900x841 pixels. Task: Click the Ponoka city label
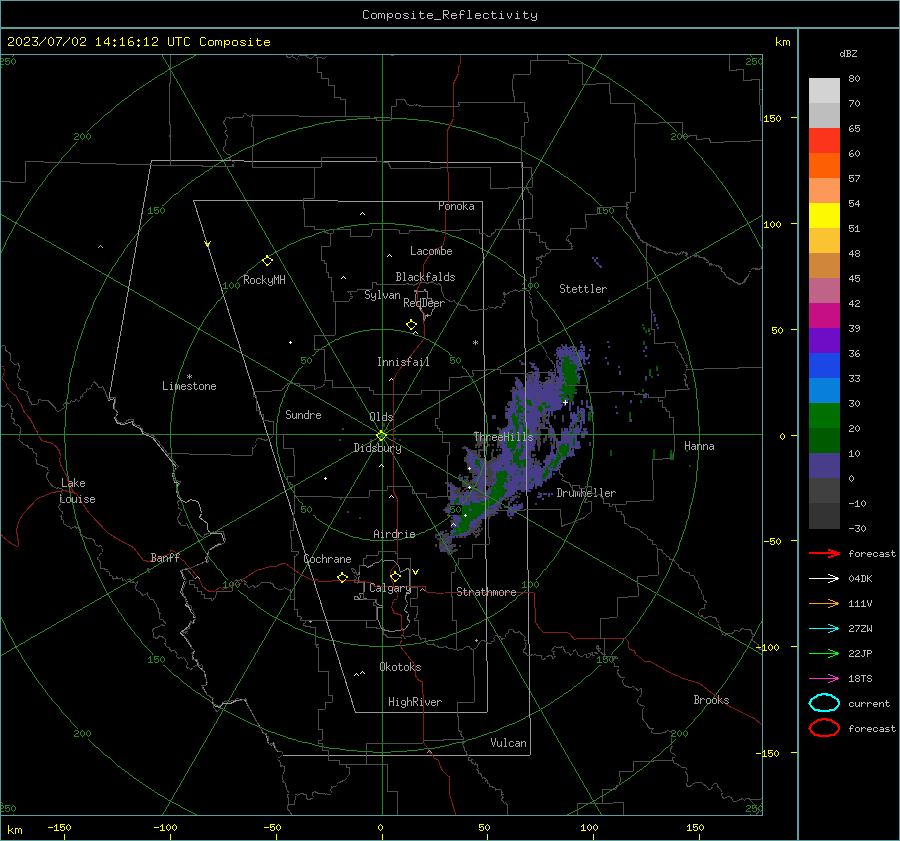tap(456, 206)
